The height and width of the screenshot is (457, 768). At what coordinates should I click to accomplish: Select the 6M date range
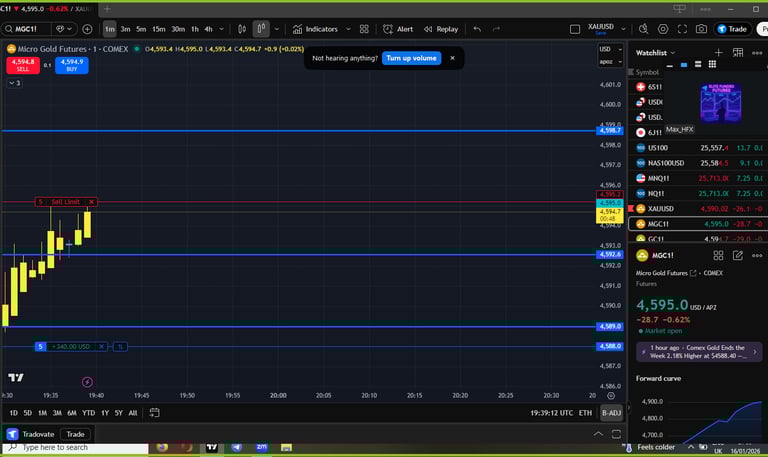click(x=72, y=413)
